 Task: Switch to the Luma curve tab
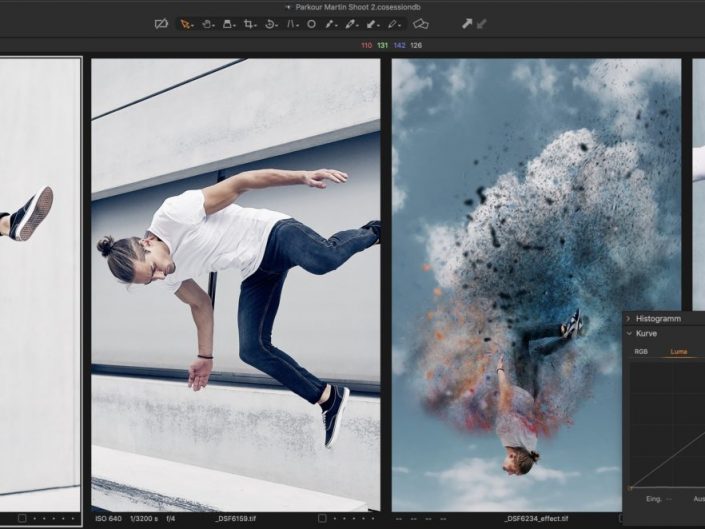(678, 351)
